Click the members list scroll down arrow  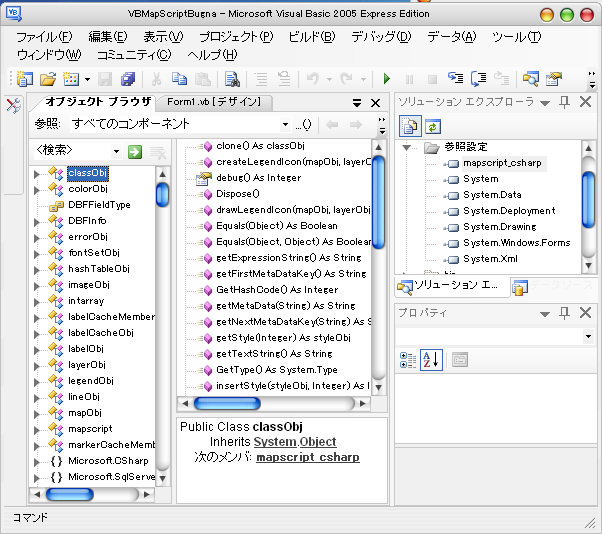378,387
